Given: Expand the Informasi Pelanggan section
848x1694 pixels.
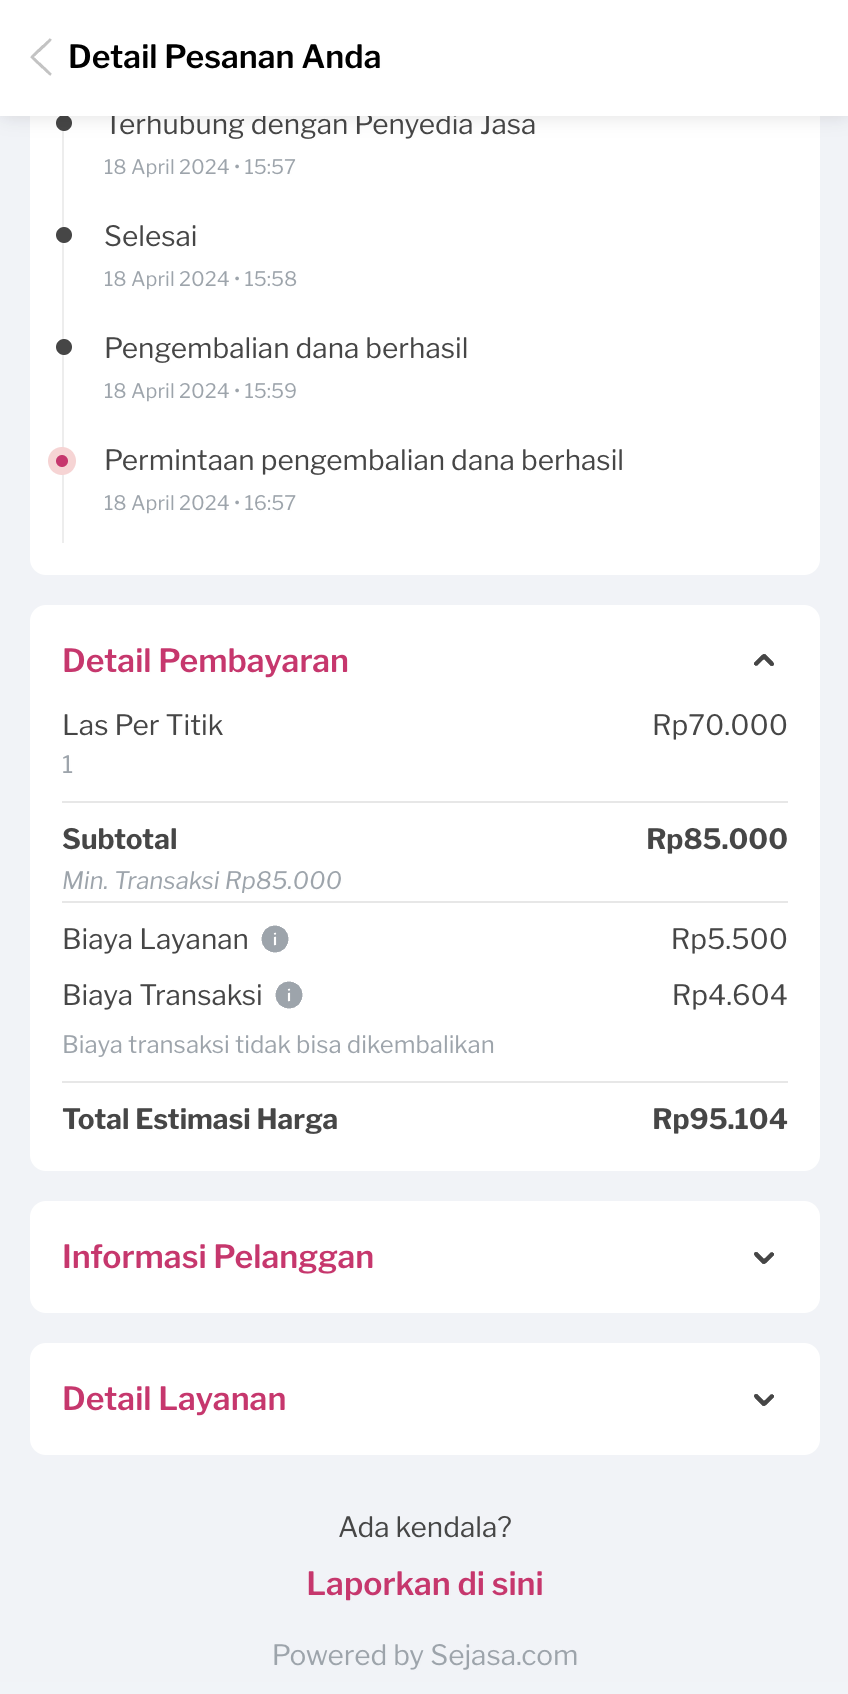Looking at the screenshot, I should tap(764, 1258).
